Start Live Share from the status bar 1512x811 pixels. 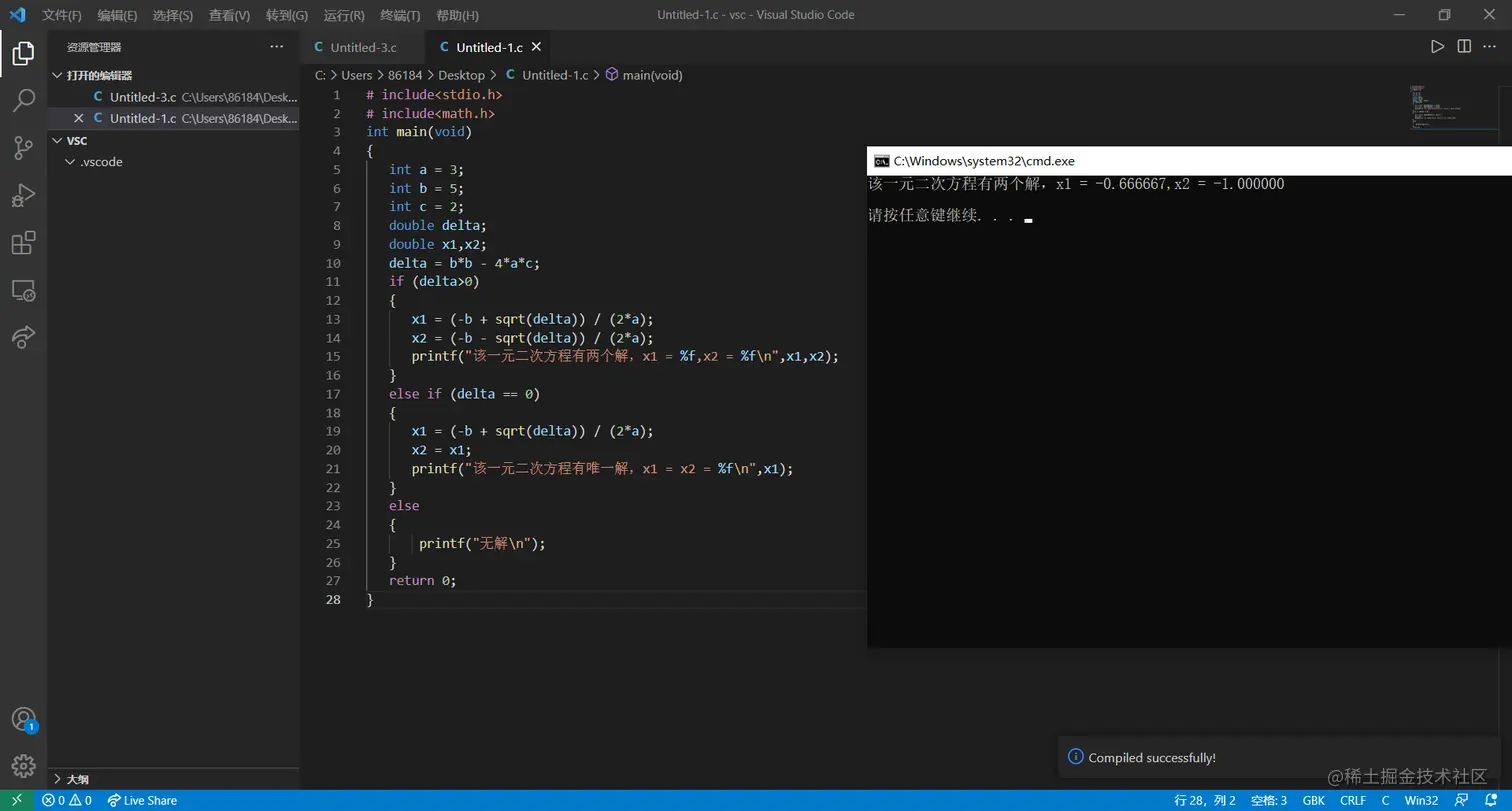tap(142, 800)
